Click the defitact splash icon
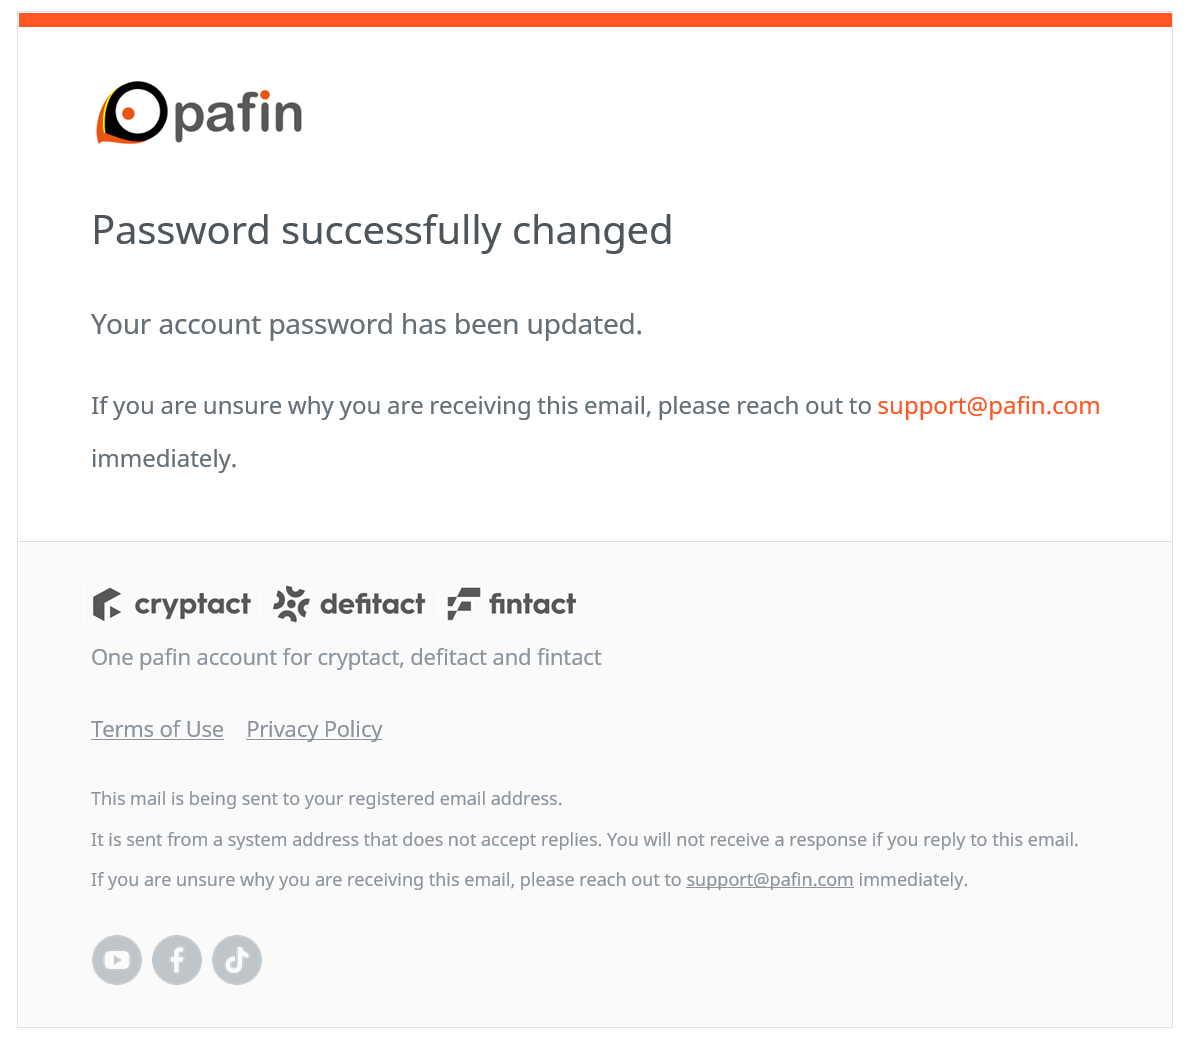Viewport: 1191px width, 1050px height. tap(291, 604)
